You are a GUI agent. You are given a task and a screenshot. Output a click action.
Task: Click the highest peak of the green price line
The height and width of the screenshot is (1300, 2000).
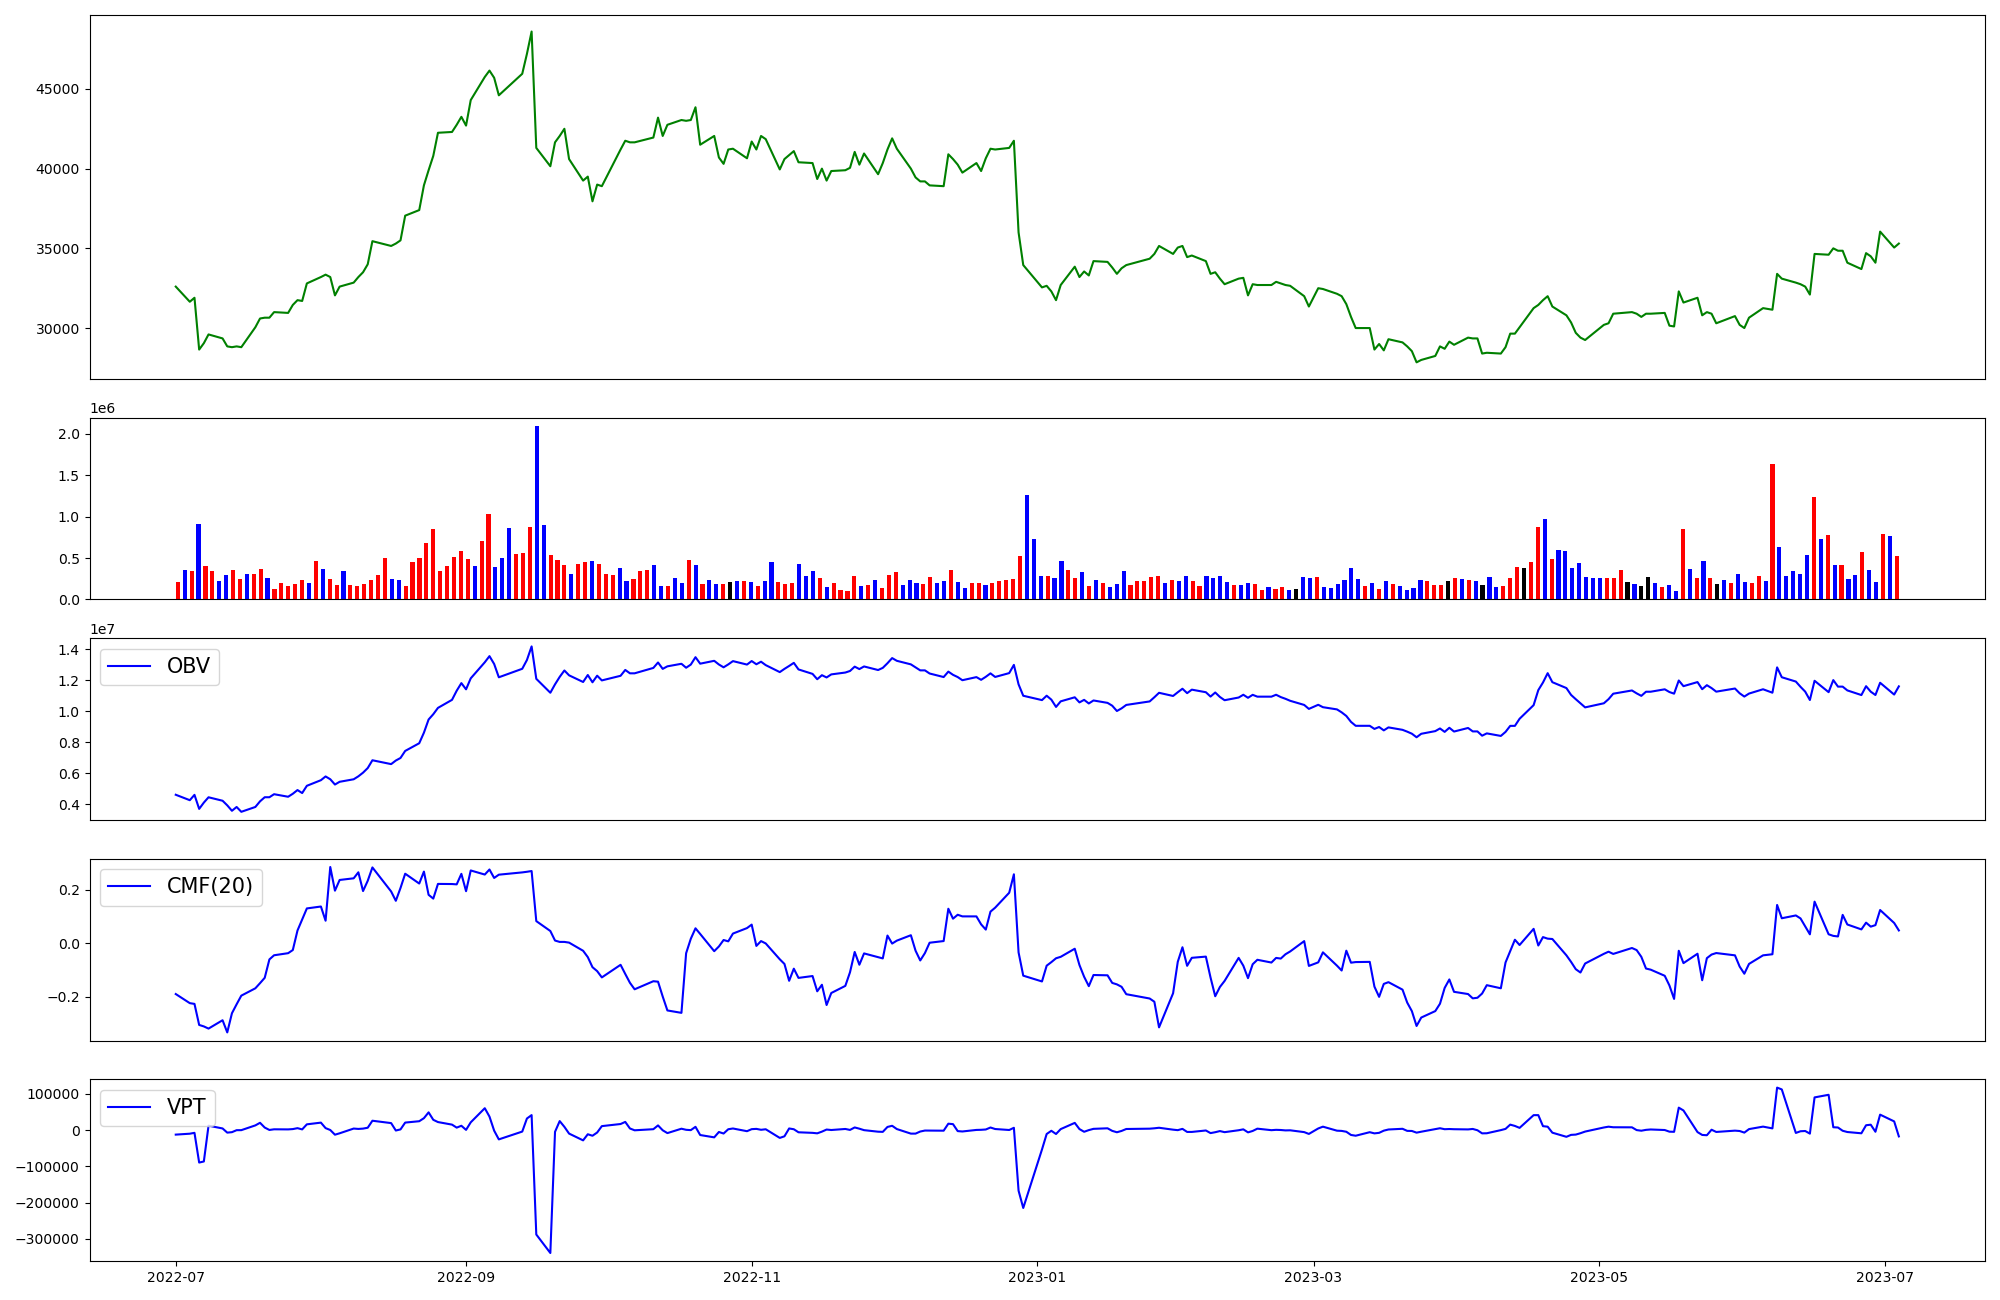pyautogui.click(x=531, y=32)
